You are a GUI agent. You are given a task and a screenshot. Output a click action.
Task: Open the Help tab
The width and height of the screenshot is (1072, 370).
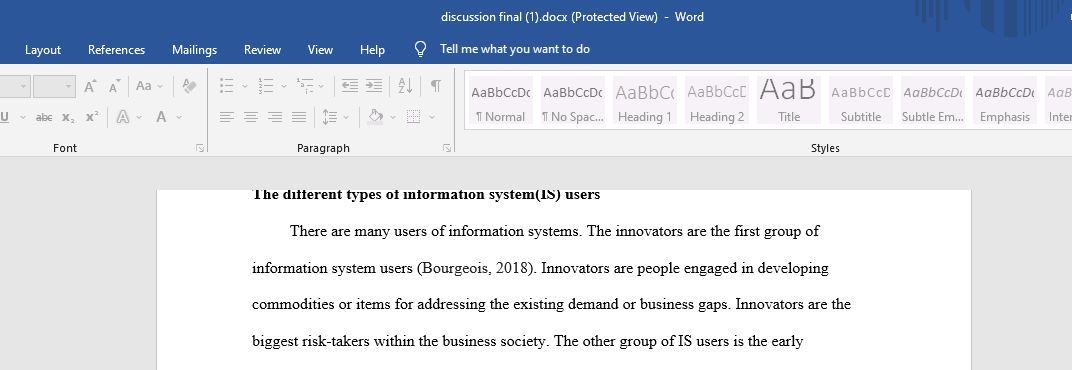(x=372, y=50)
